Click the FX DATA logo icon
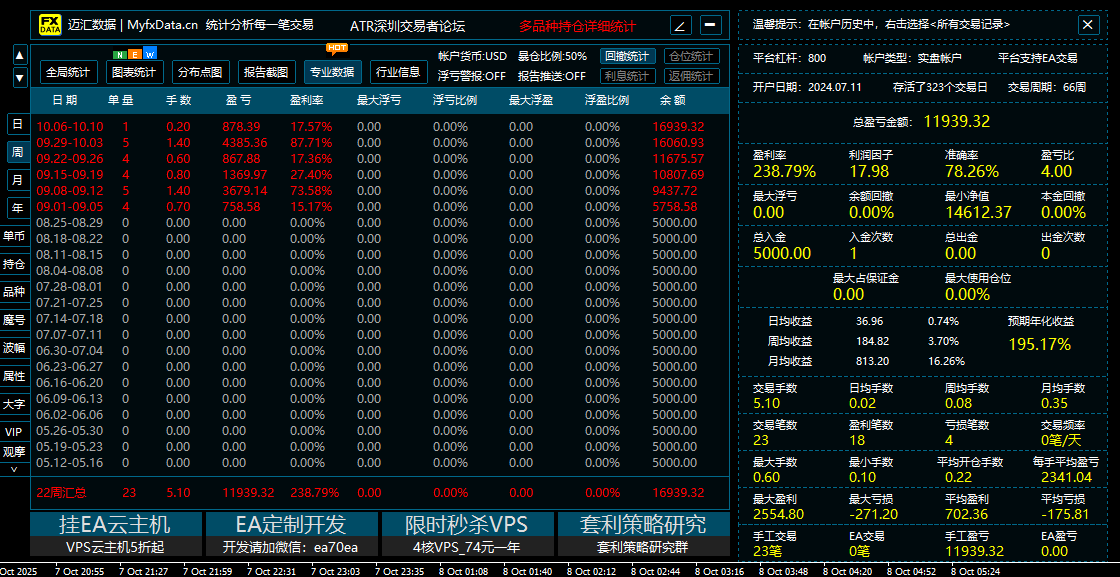Screen dimensions: 1120x577 49,26
